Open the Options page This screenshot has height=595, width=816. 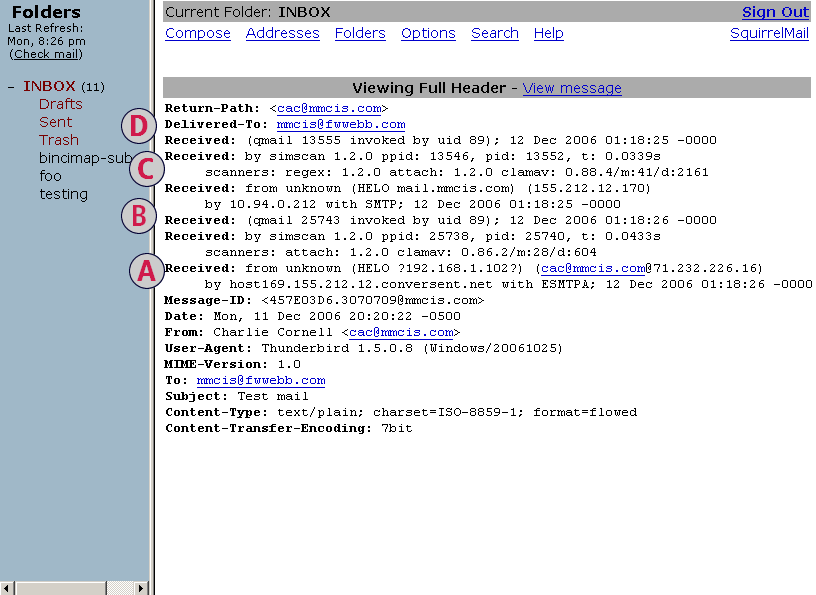tap(428, 33)
